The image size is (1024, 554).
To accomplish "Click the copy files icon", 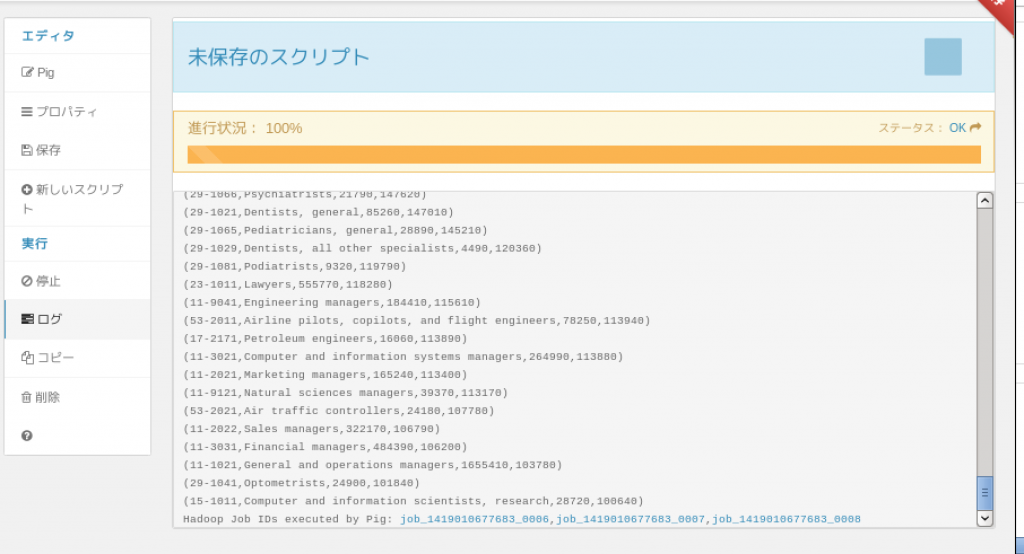I will pyautogui.click(x=27, y=357).
